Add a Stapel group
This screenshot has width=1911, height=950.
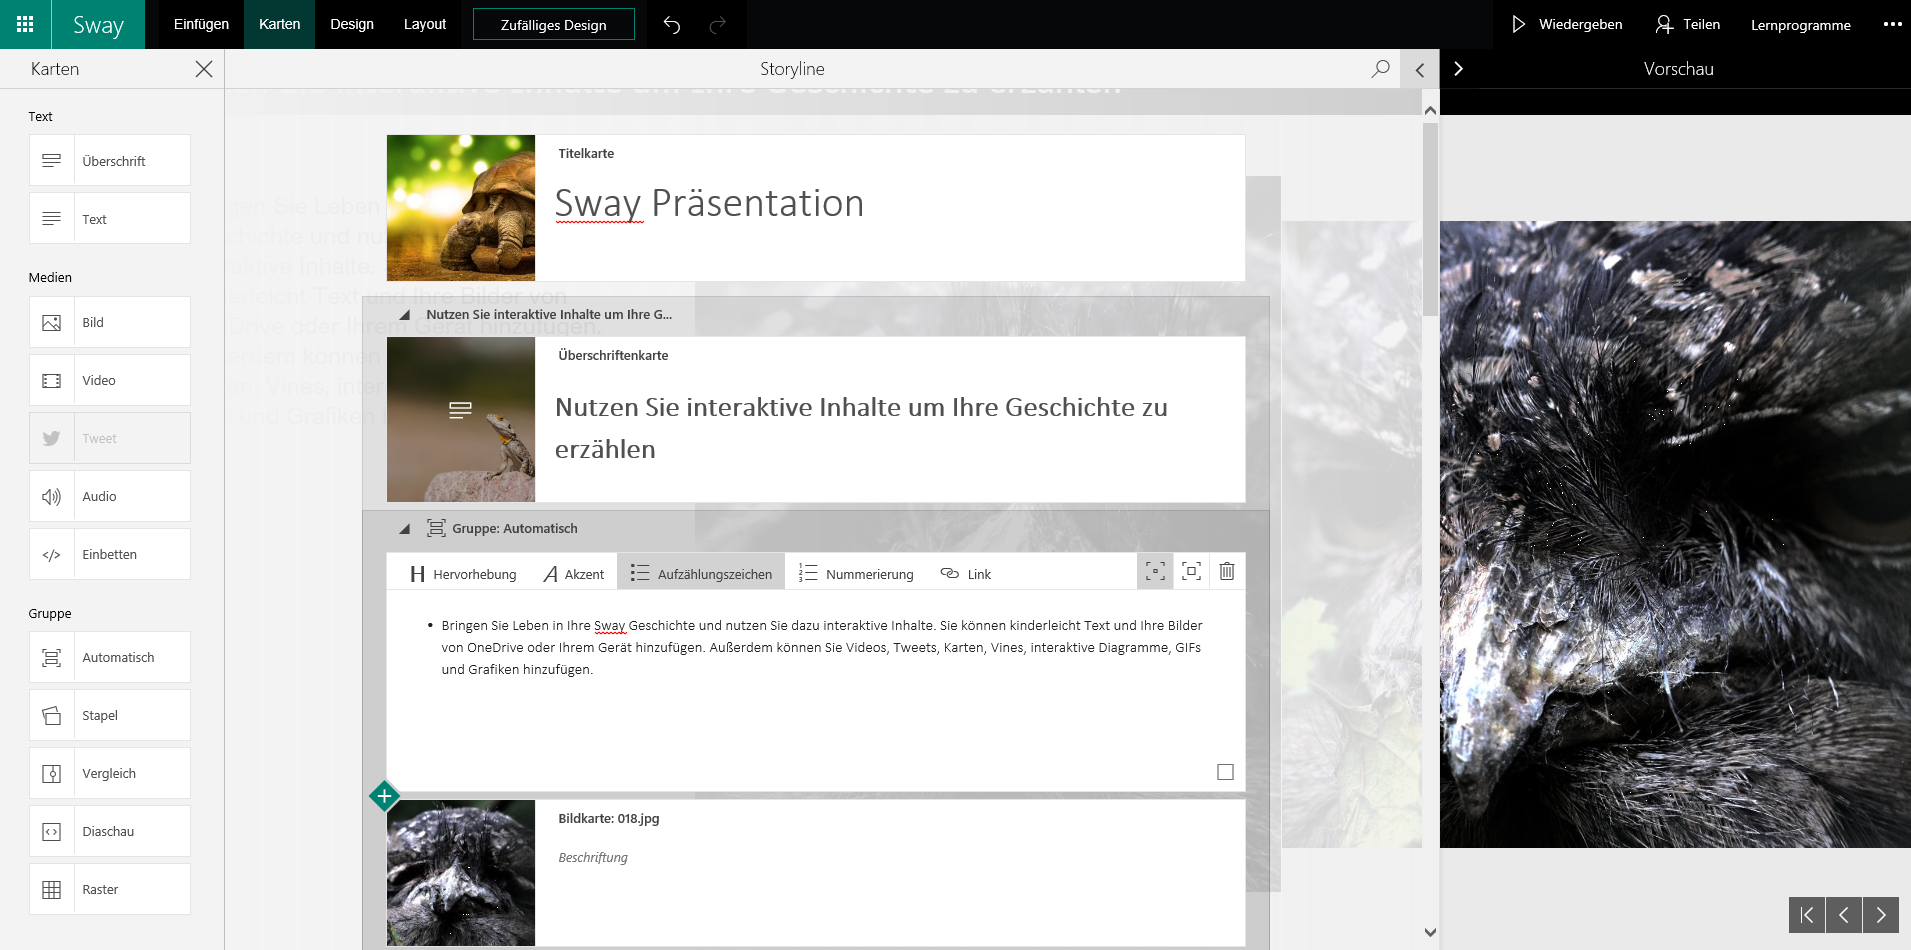[x=110, y=715]
